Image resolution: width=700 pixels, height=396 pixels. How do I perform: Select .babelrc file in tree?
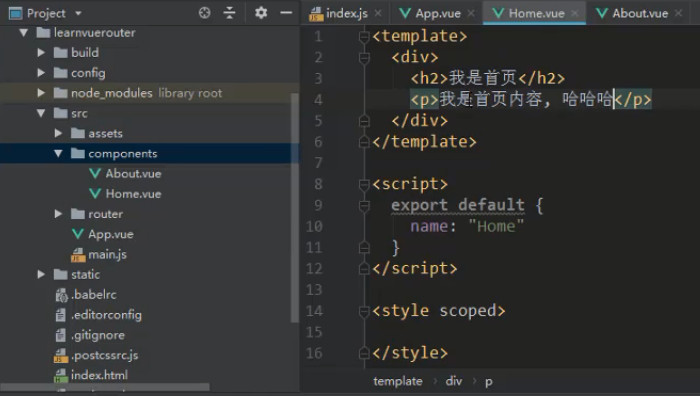[94, 295]
